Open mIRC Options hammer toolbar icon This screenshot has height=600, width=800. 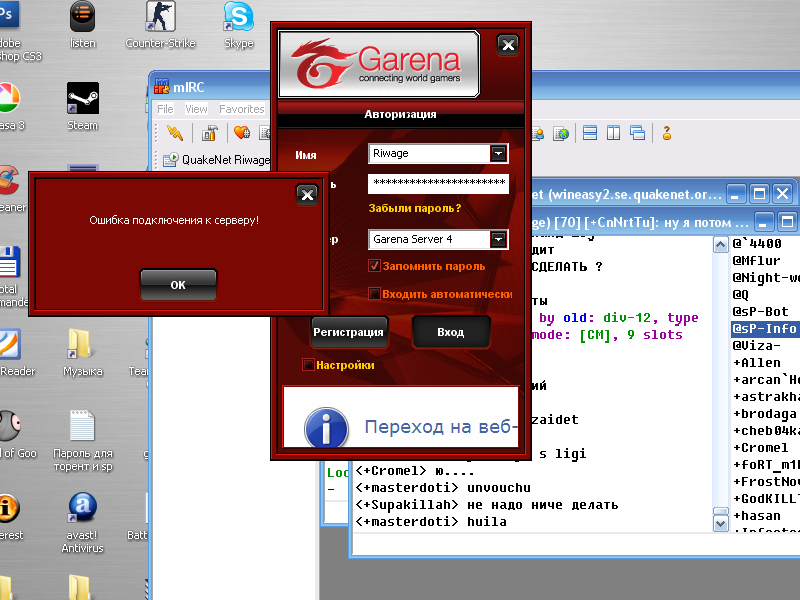click(209, 133)
